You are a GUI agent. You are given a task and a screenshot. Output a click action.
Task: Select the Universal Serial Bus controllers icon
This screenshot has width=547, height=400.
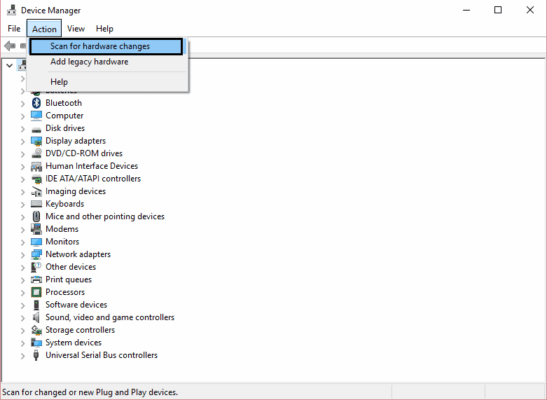pyautogui.click(x=36, y=355)
